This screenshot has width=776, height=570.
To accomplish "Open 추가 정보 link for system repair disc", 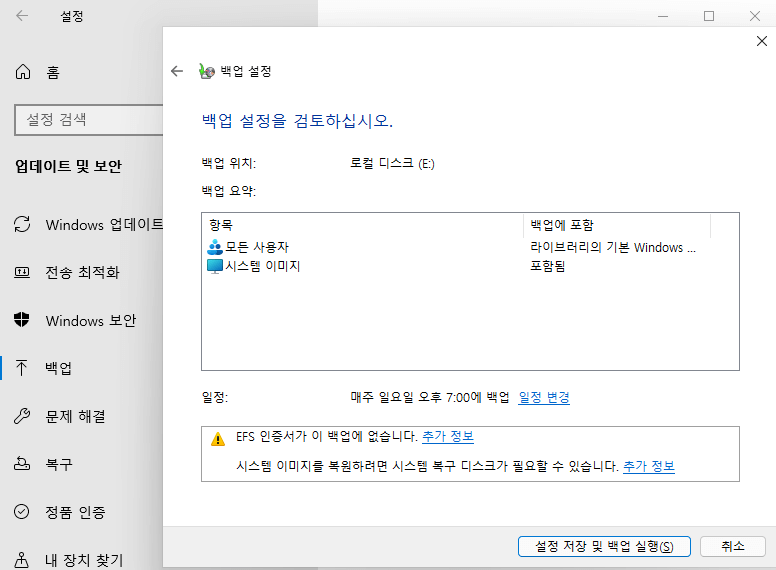I will coord(649,466).
